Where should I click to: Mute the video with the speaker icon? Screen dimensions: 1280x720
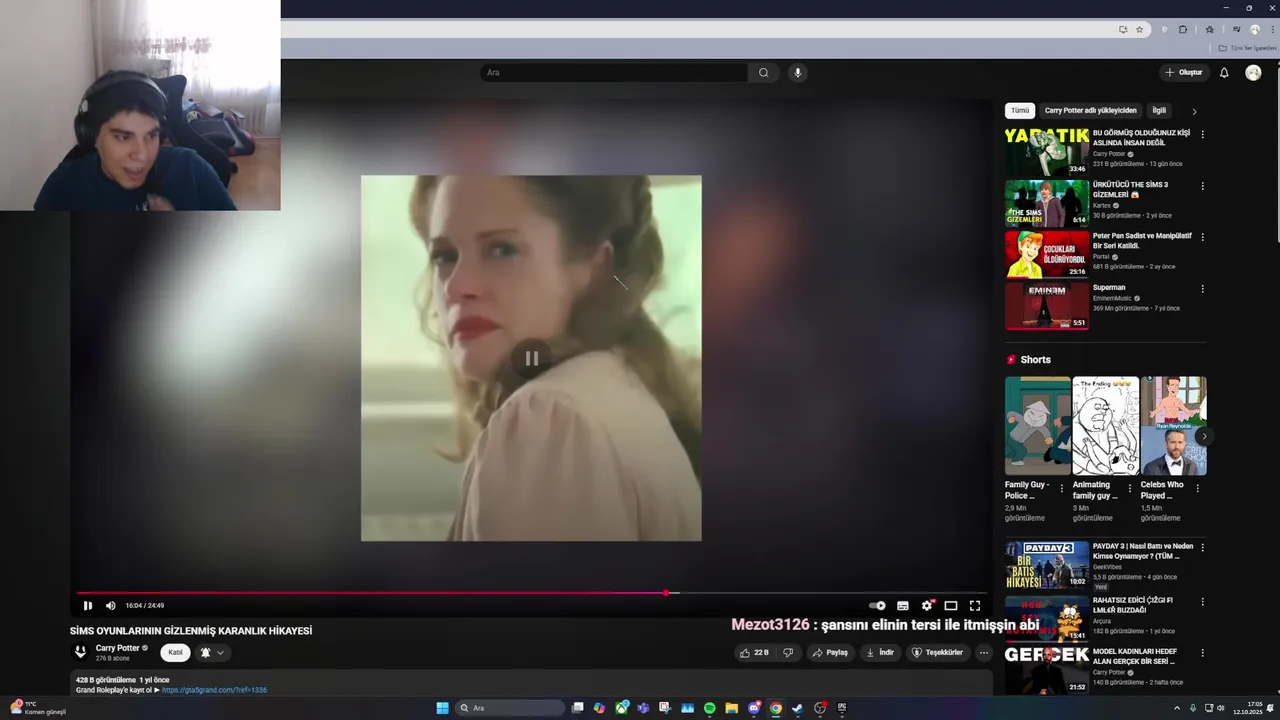pos(110,605)
